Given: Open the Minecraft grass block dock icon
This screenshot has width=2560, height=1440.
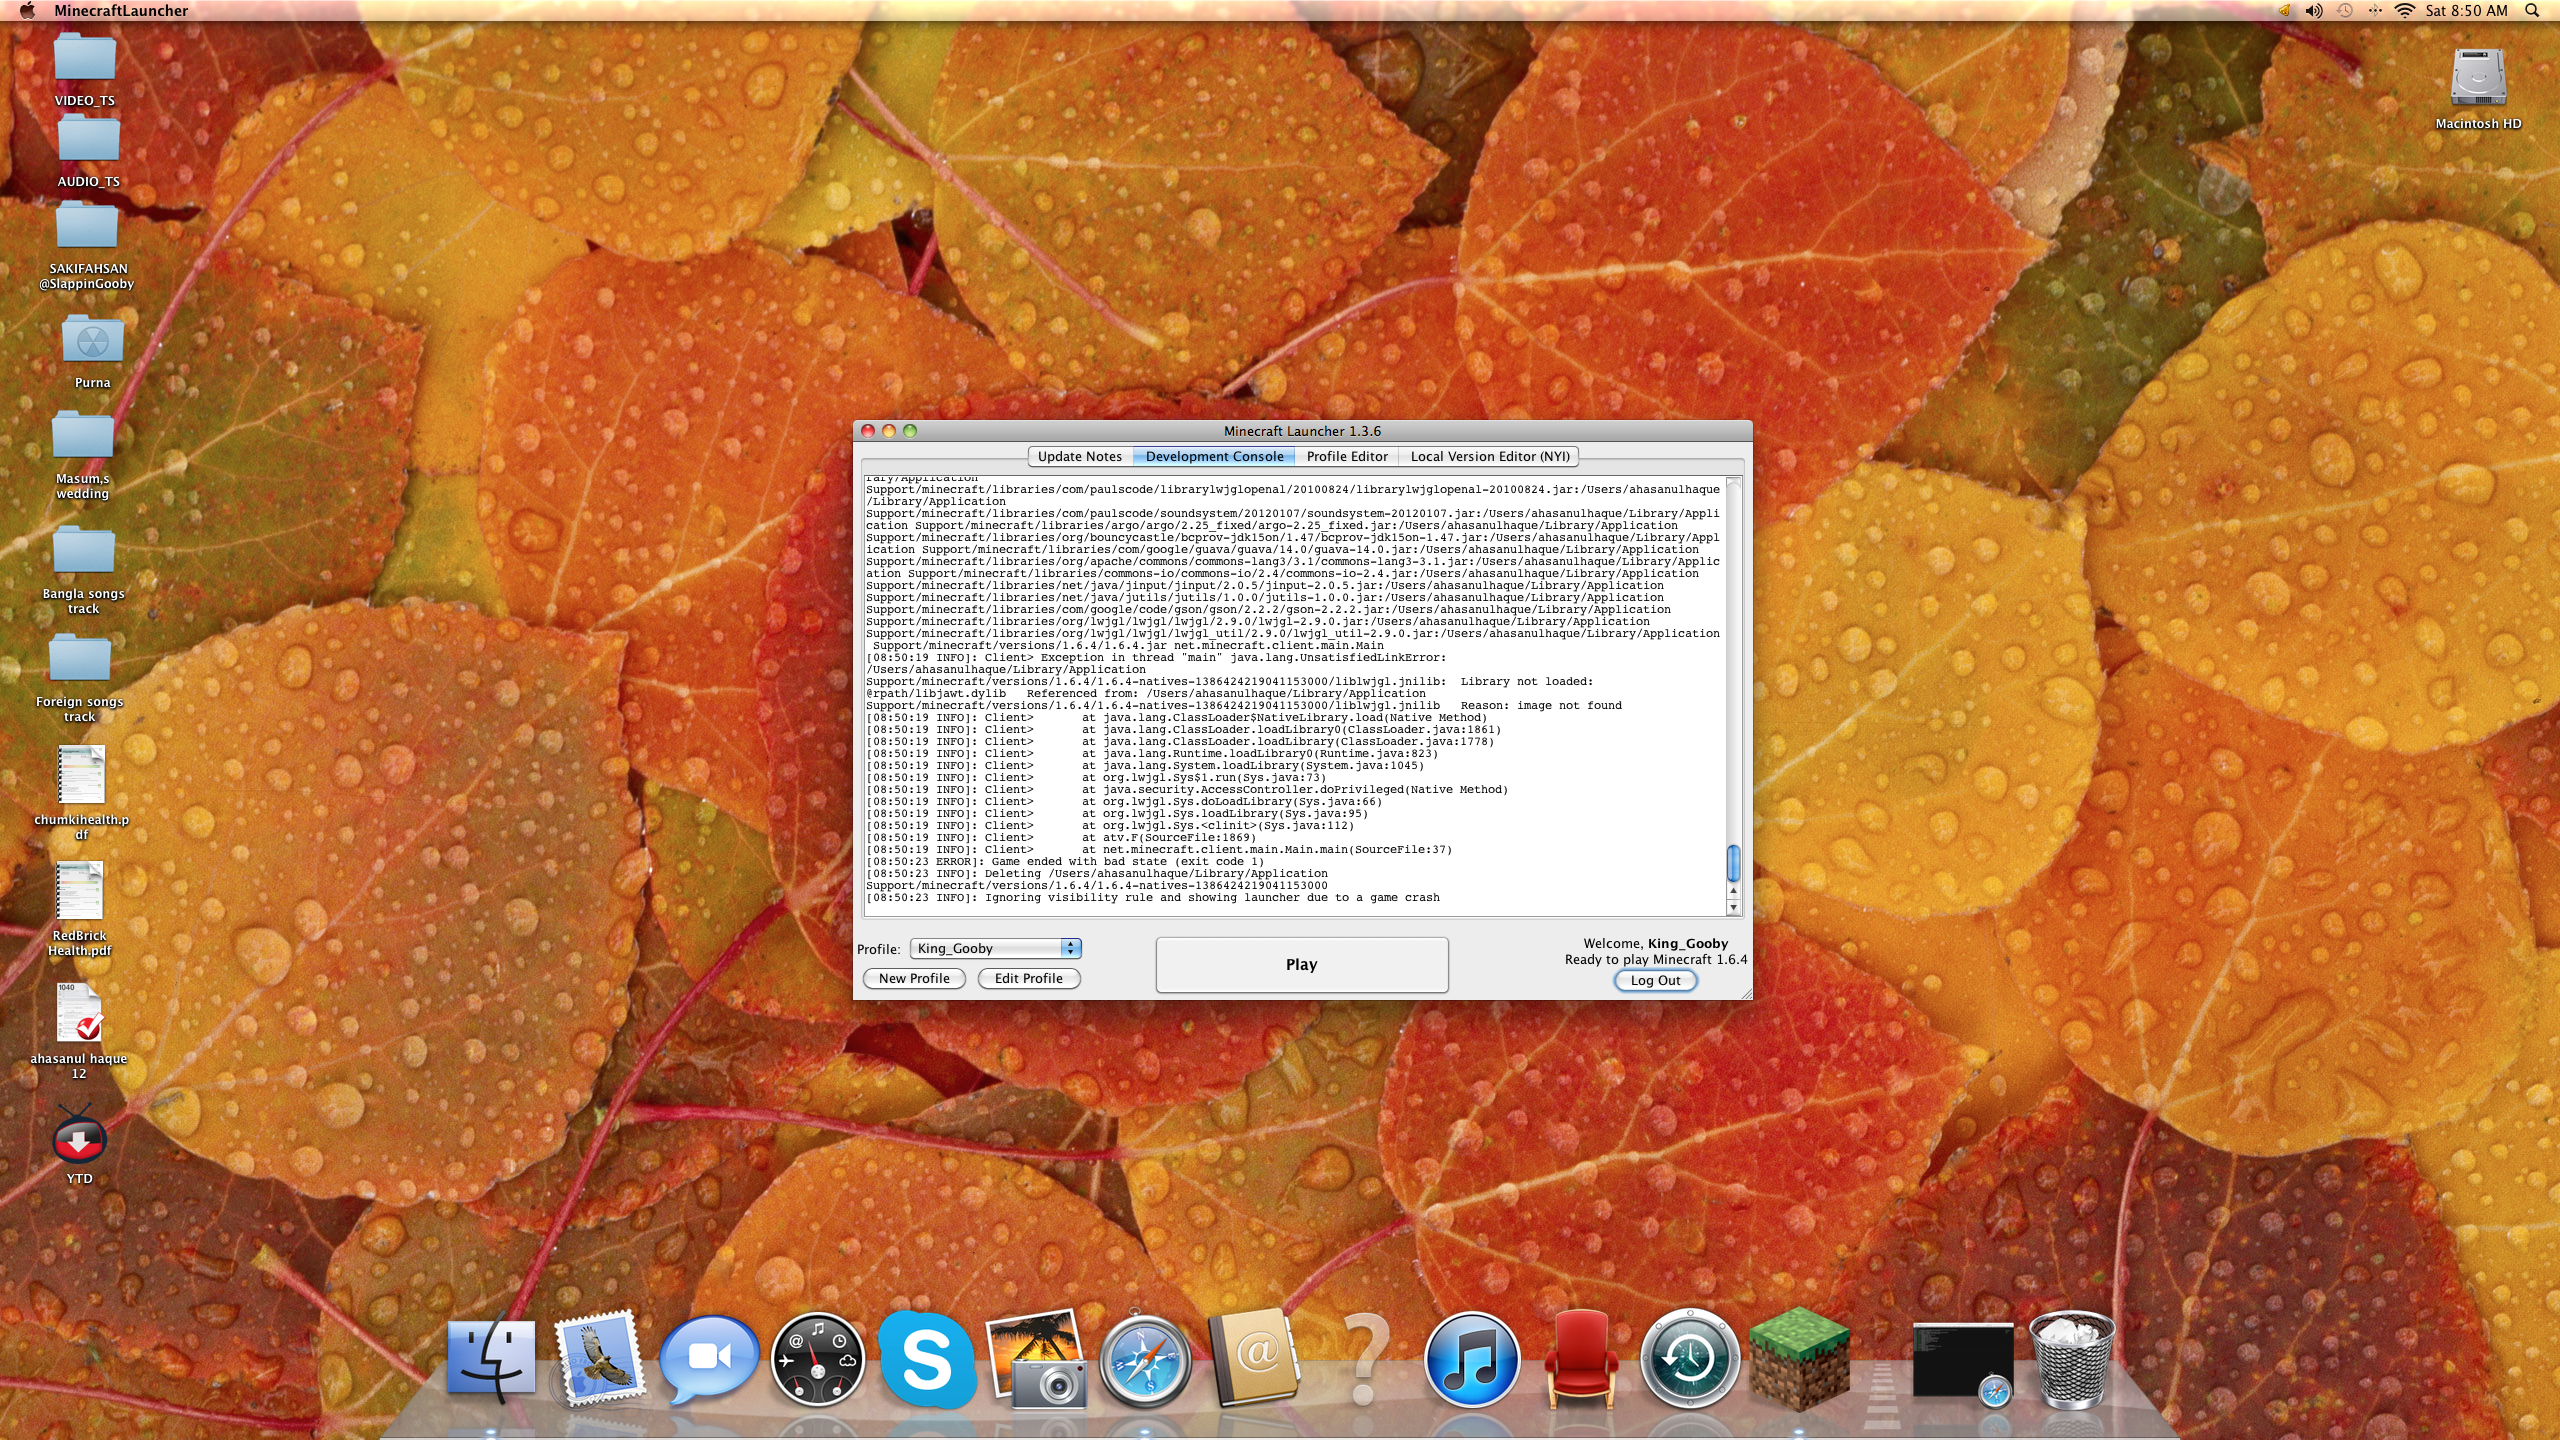Looking at the screenshot, I should tap(1798, 1360).
